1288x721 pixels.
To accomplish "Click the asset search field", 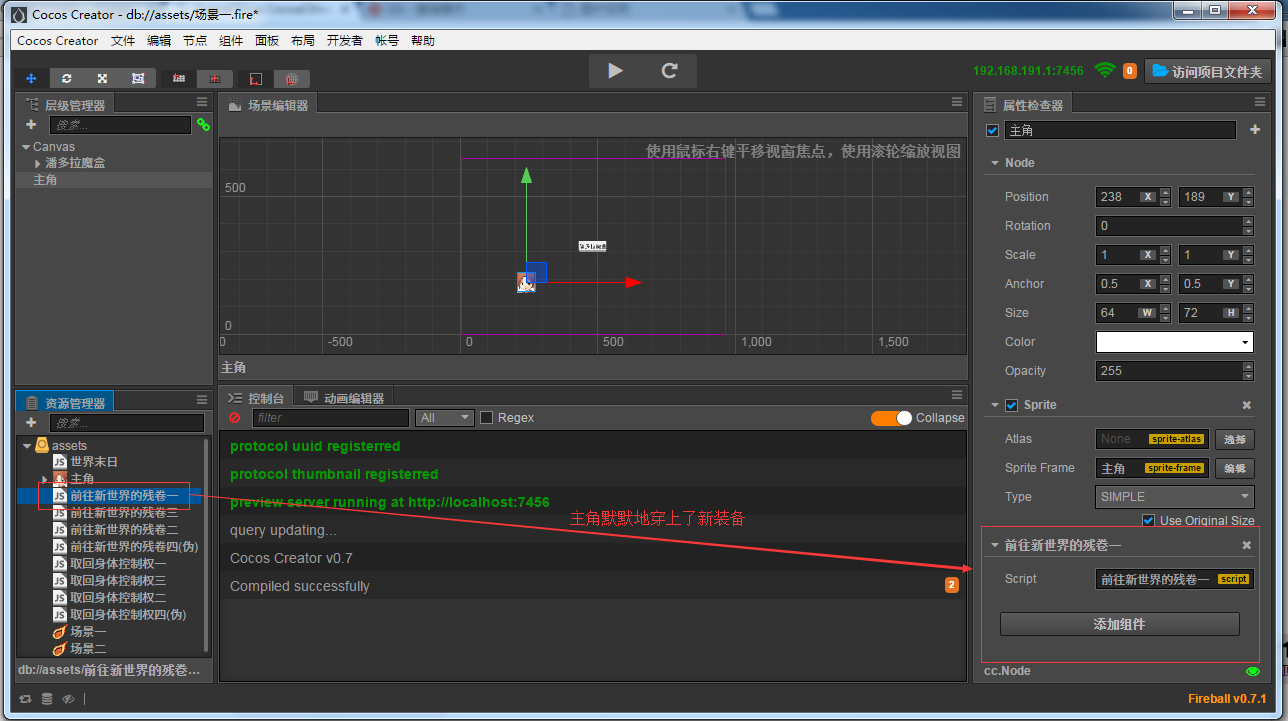I will click(127, 423).
